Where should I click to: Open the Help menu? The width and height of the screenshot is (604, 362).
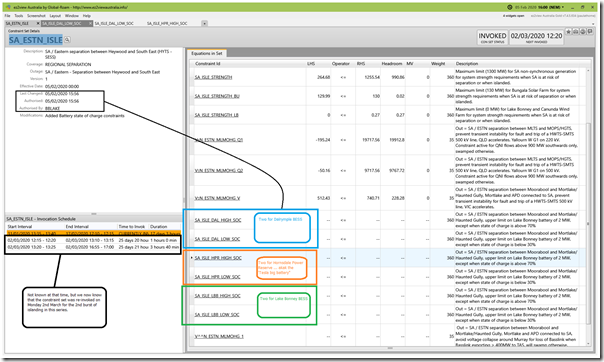87,16
